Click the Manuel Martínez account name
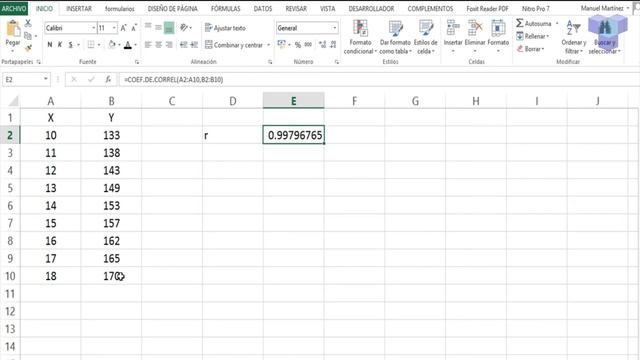Screen dimensions: 640x360 (602, 8)
